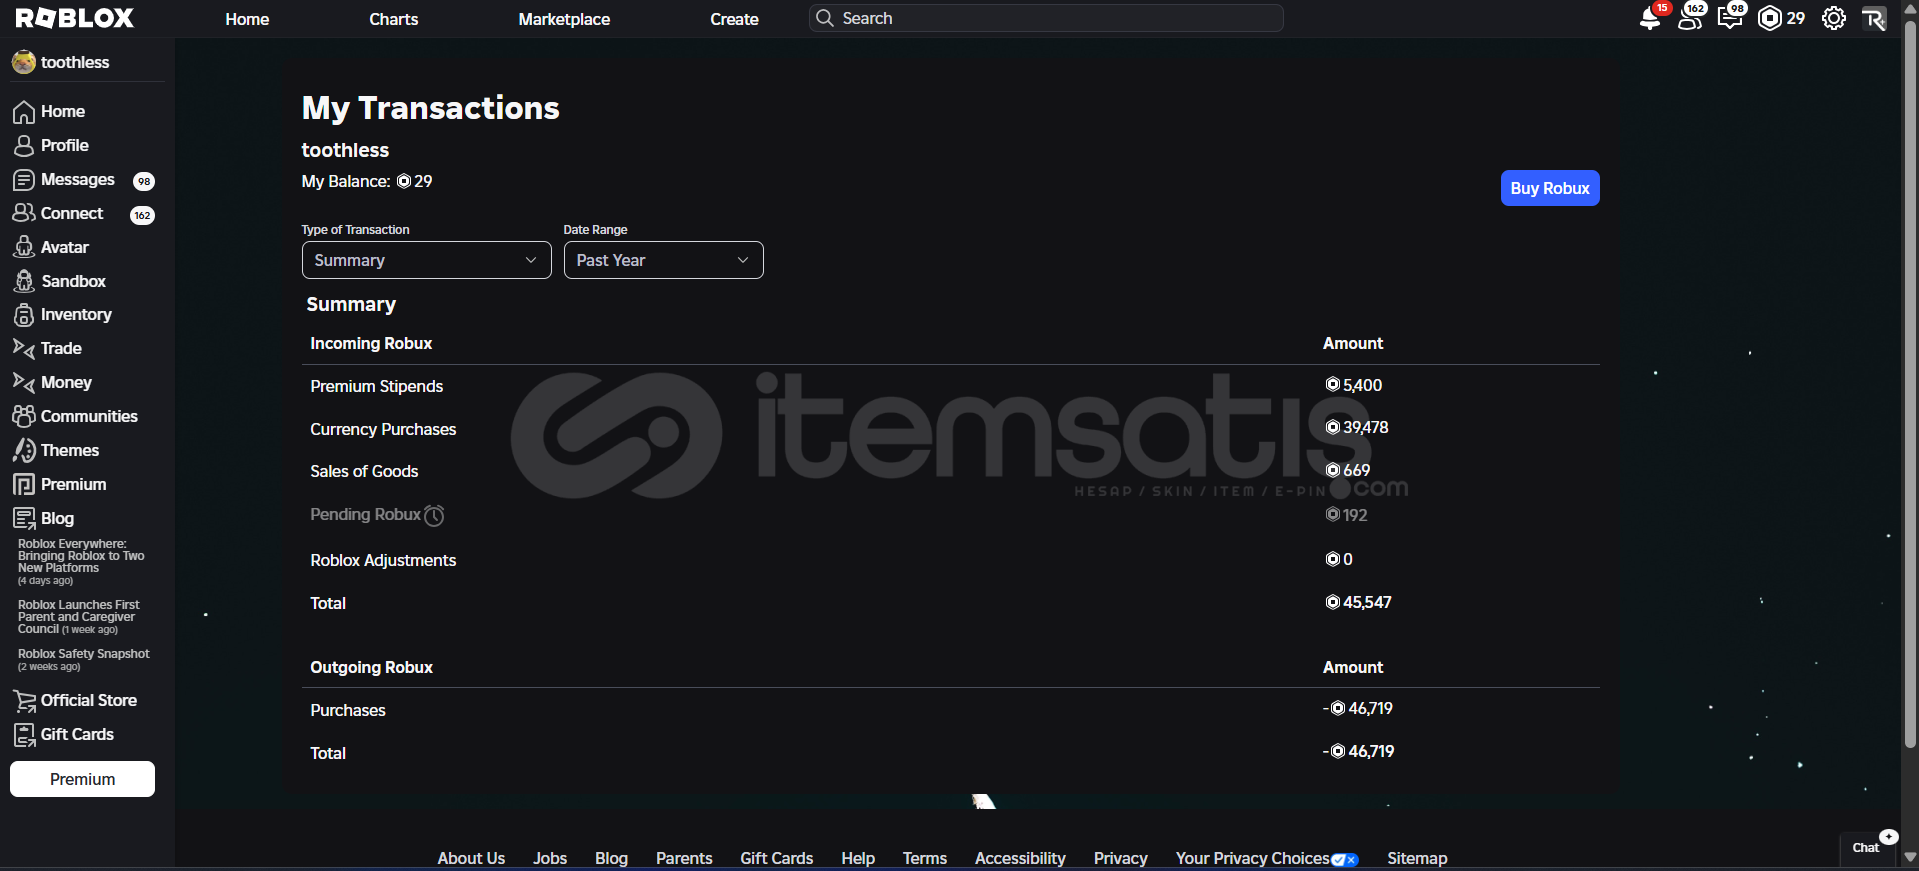Open the Jobs footer link
The image size is (1919, 871).
550,858
